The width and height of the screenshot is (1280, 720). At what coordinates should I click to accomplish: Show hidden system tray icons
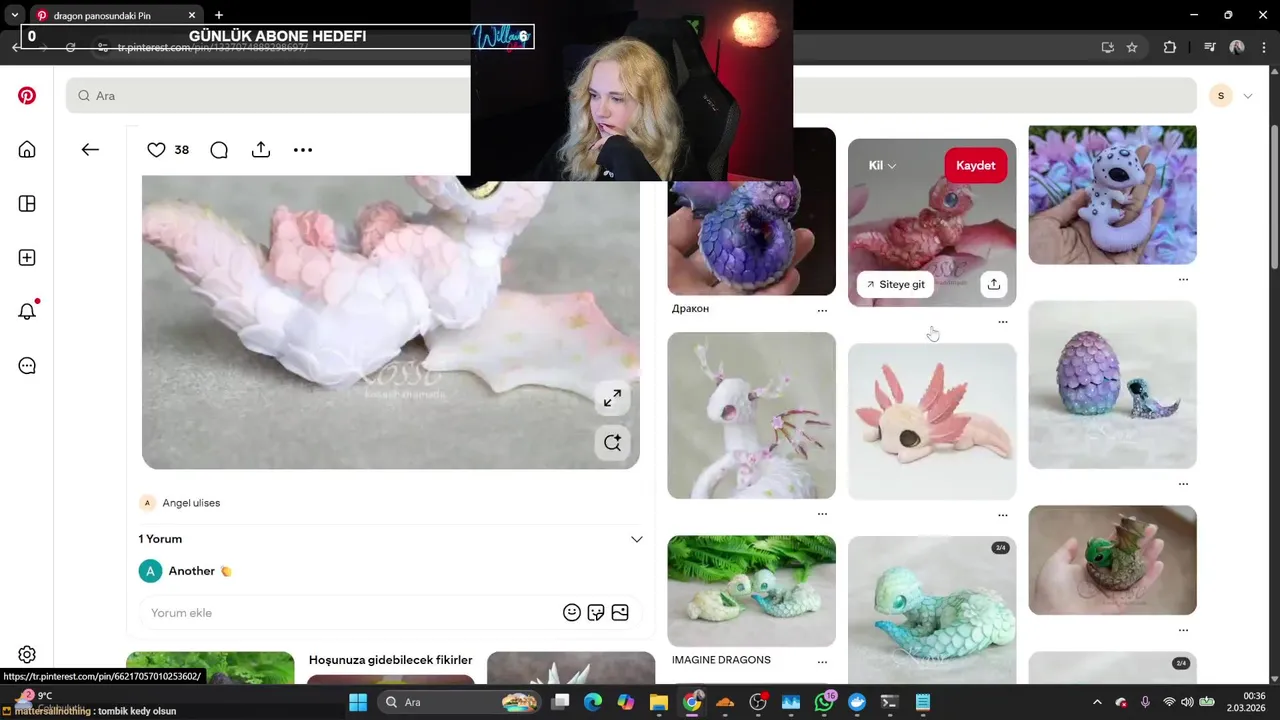(x=1097, y=702)
